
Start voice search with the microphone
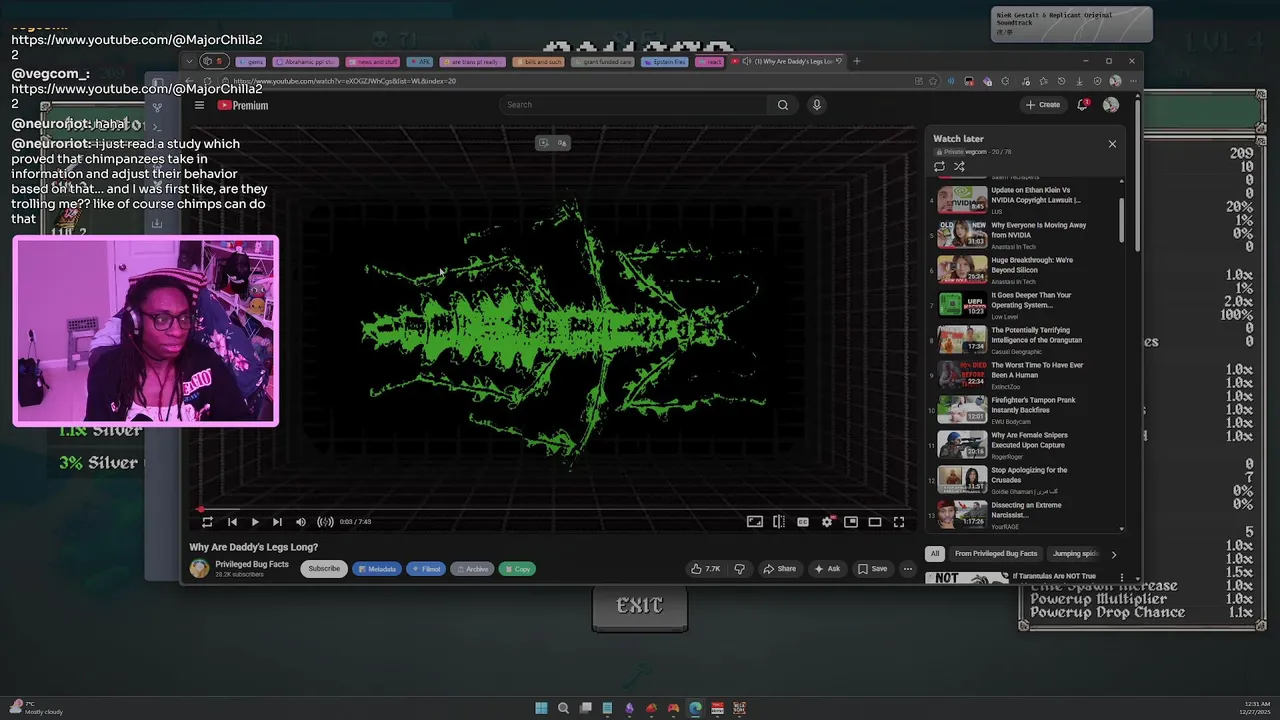(x=816, y=105)
